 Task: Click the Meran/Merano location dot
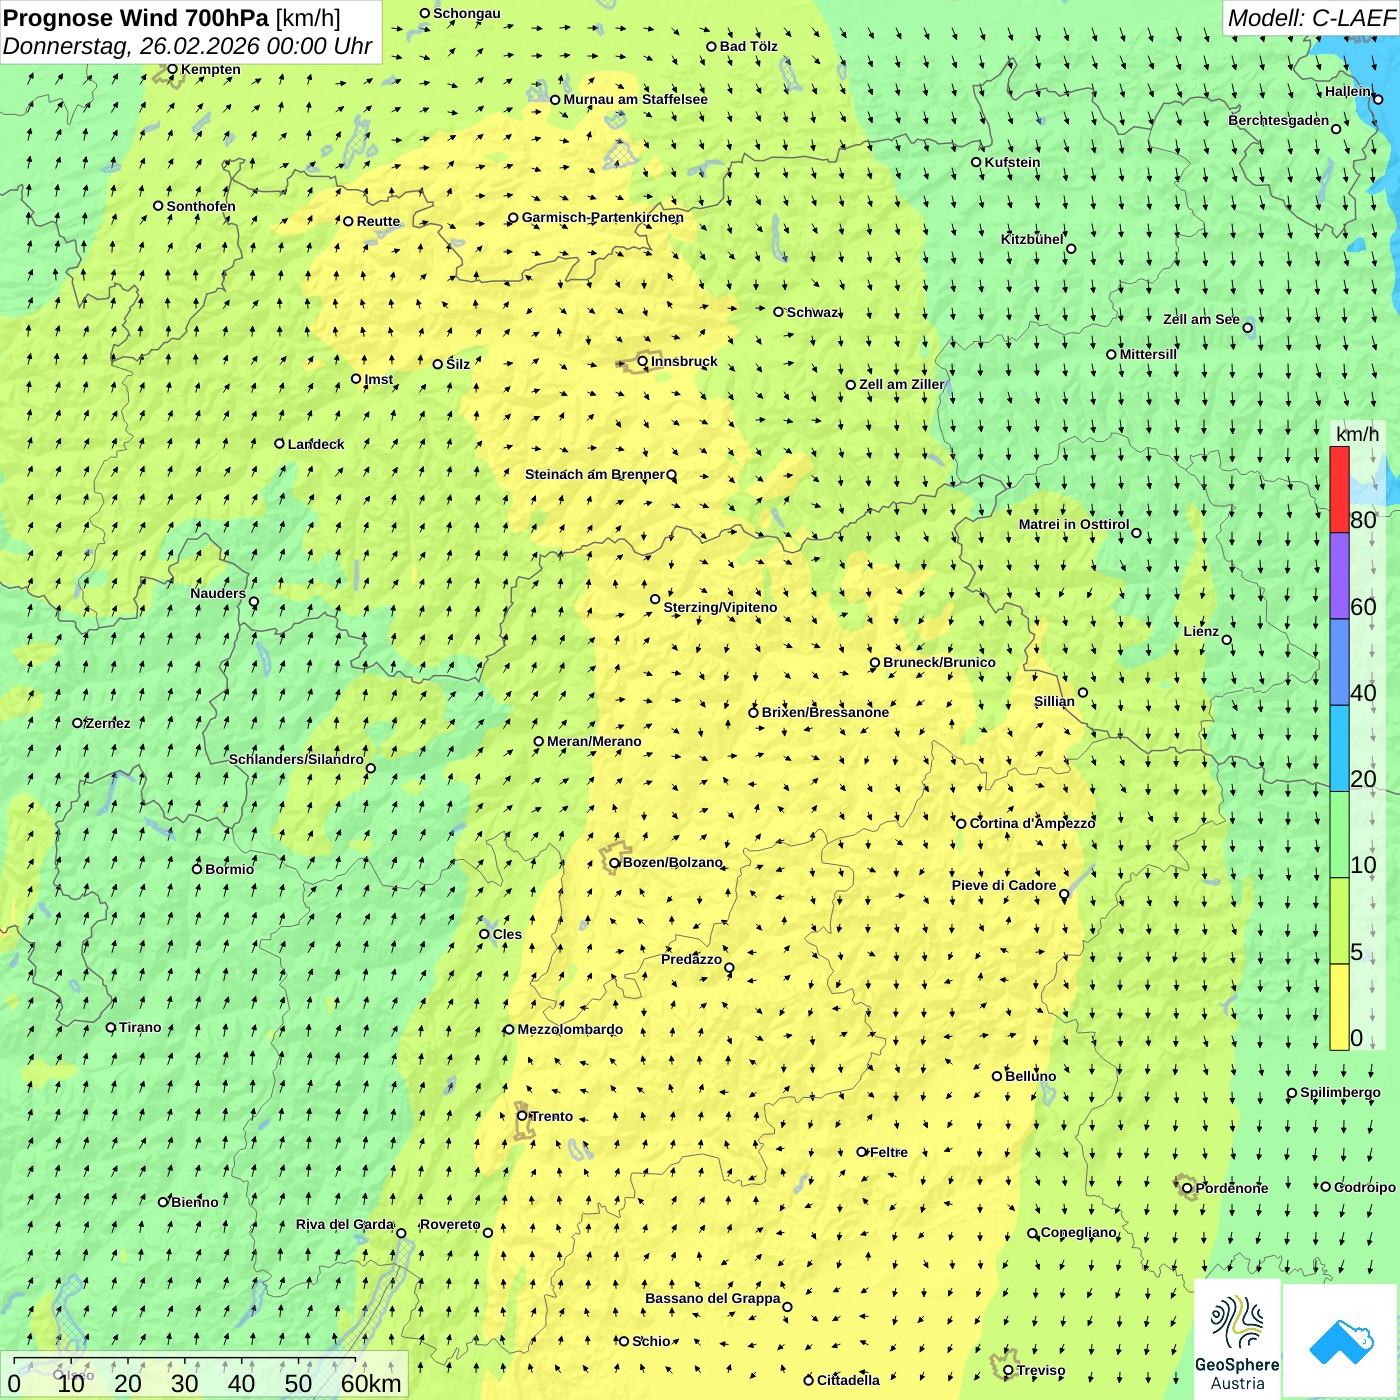(539, 742)
